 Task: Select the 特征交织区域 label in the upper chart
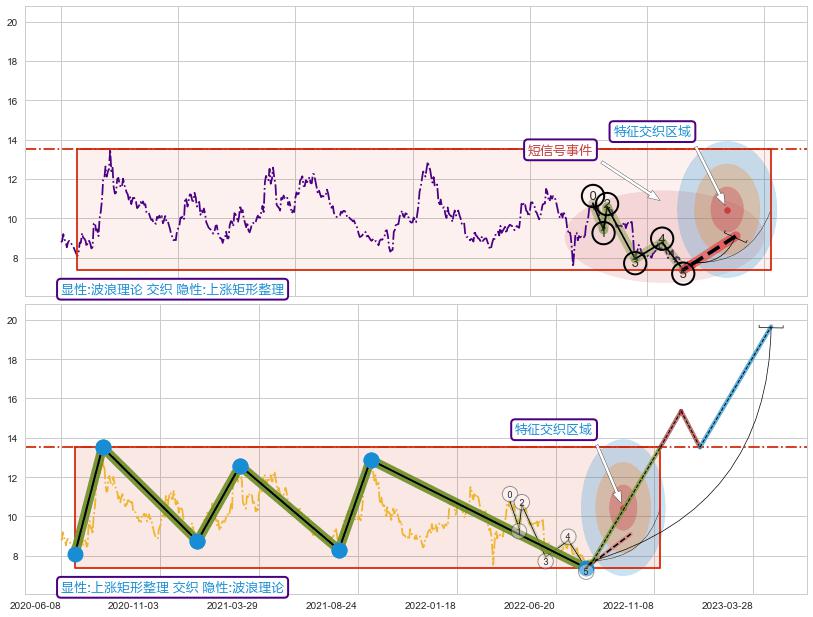point(652,131)
